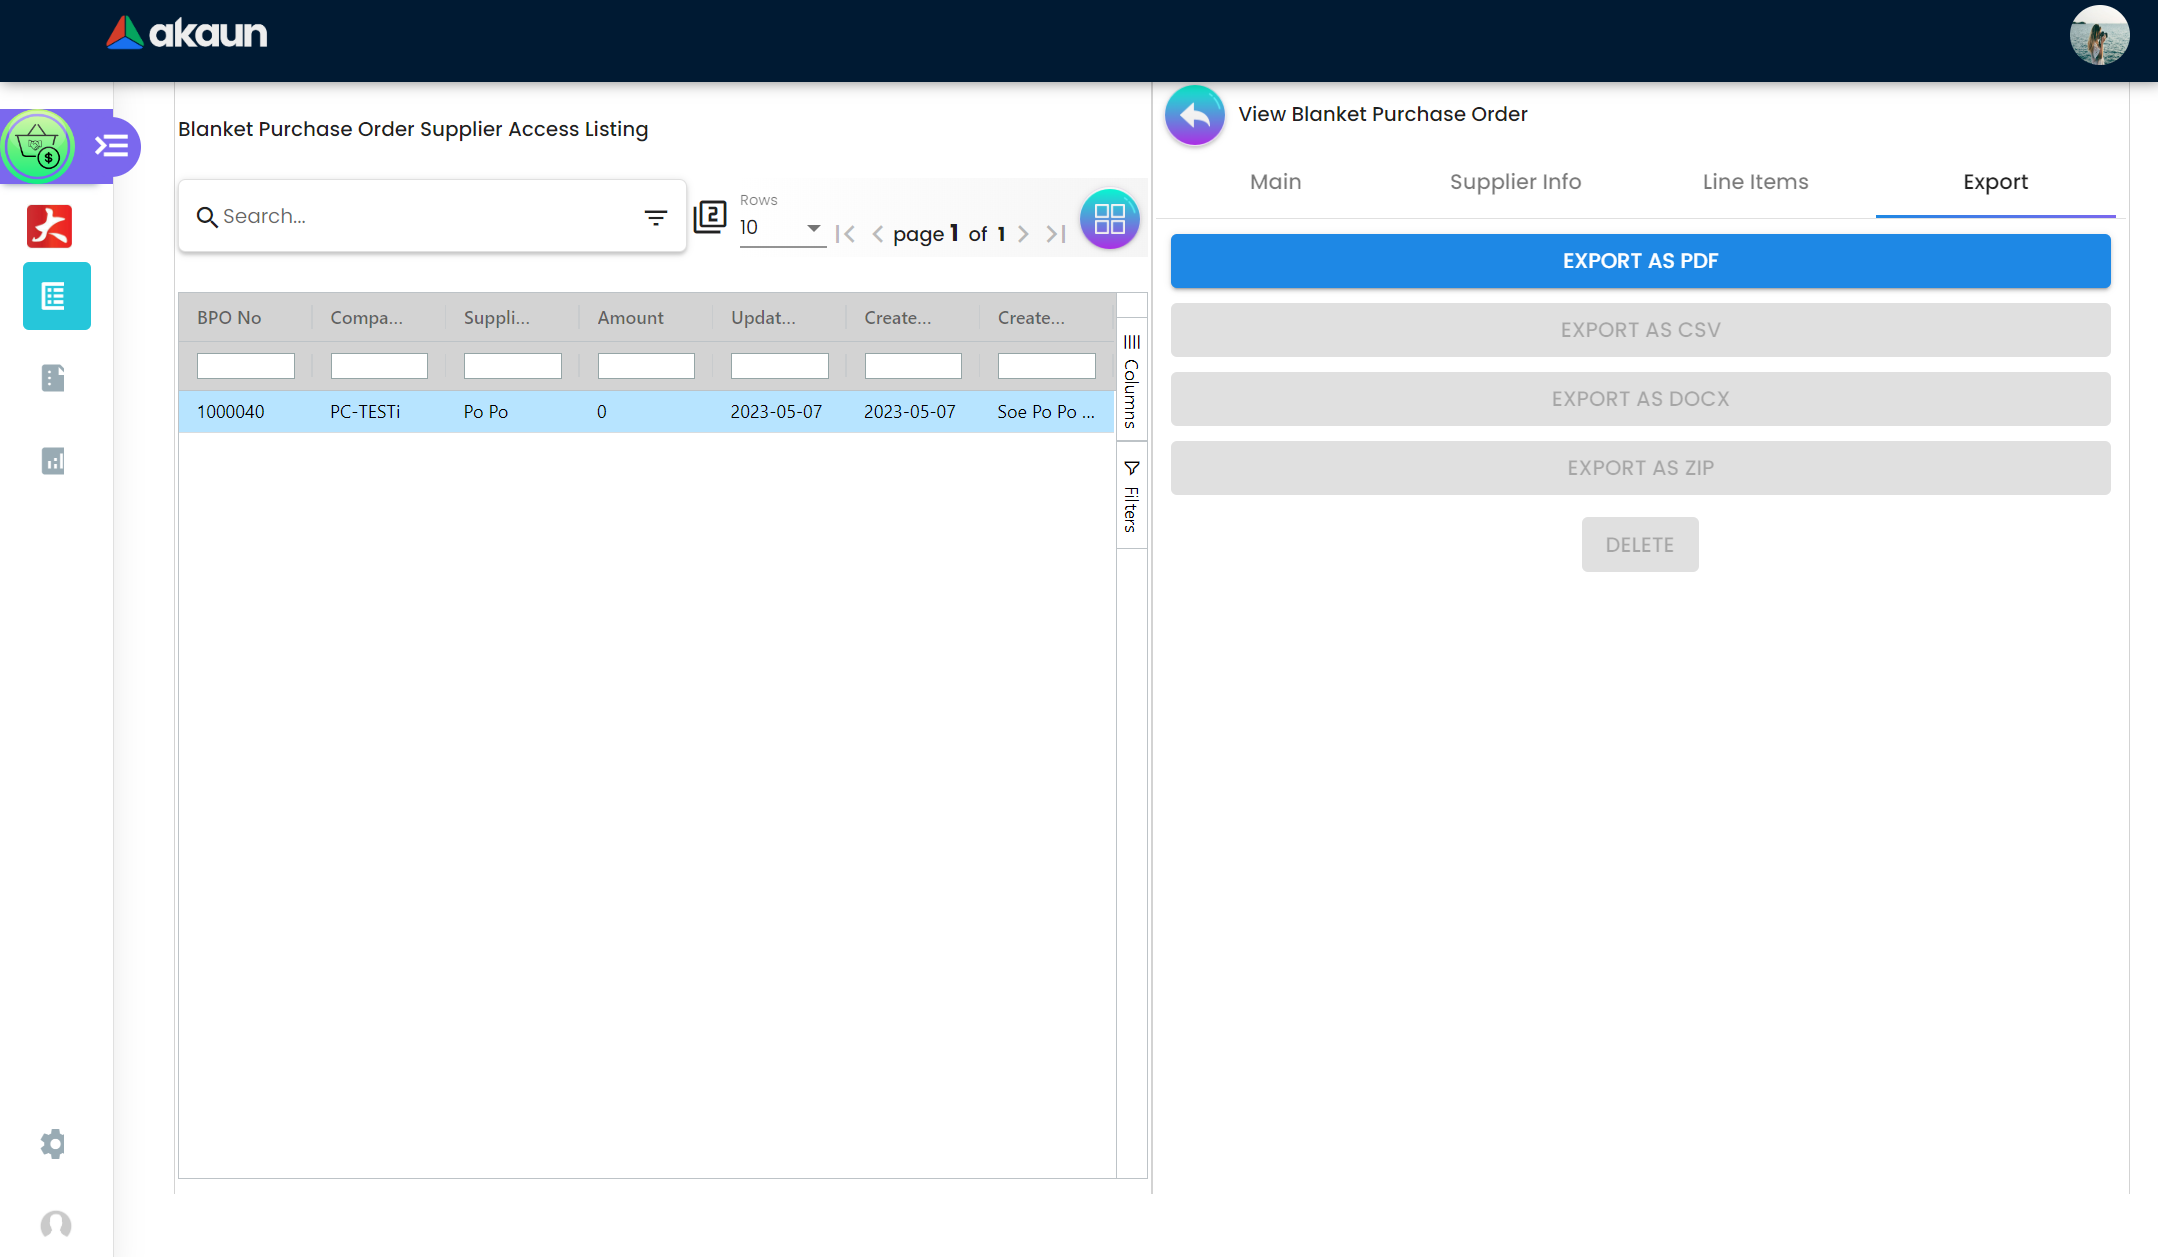Toggle the Columns side panel
Image resolution: width=2158 pixels, height=1257 pixels.
[x=1131, y=381]
